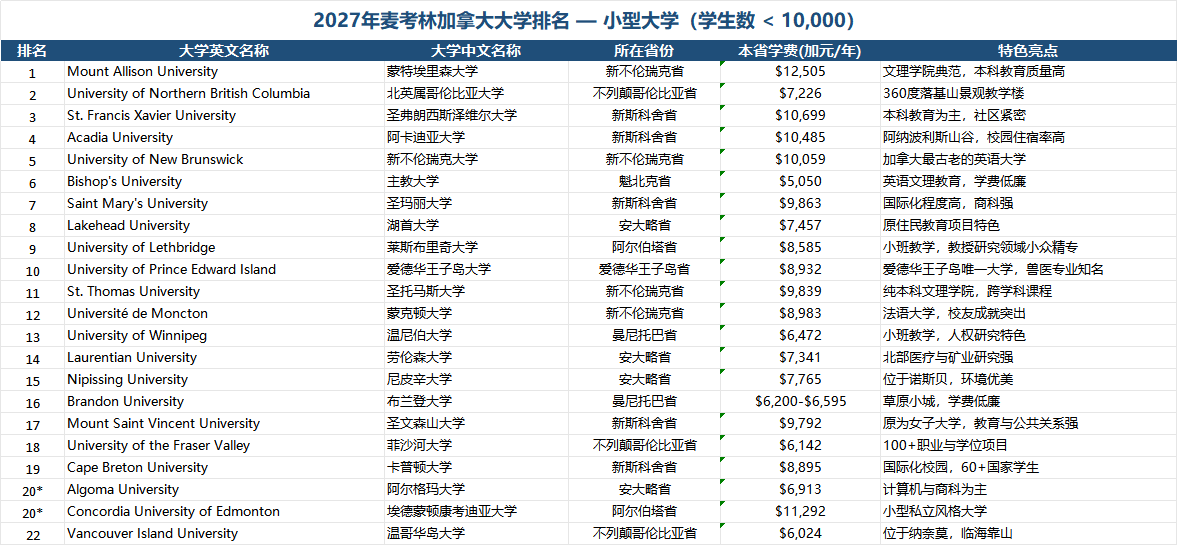
Task: Select cell University of New Brunswick
Action: (224, 160)
